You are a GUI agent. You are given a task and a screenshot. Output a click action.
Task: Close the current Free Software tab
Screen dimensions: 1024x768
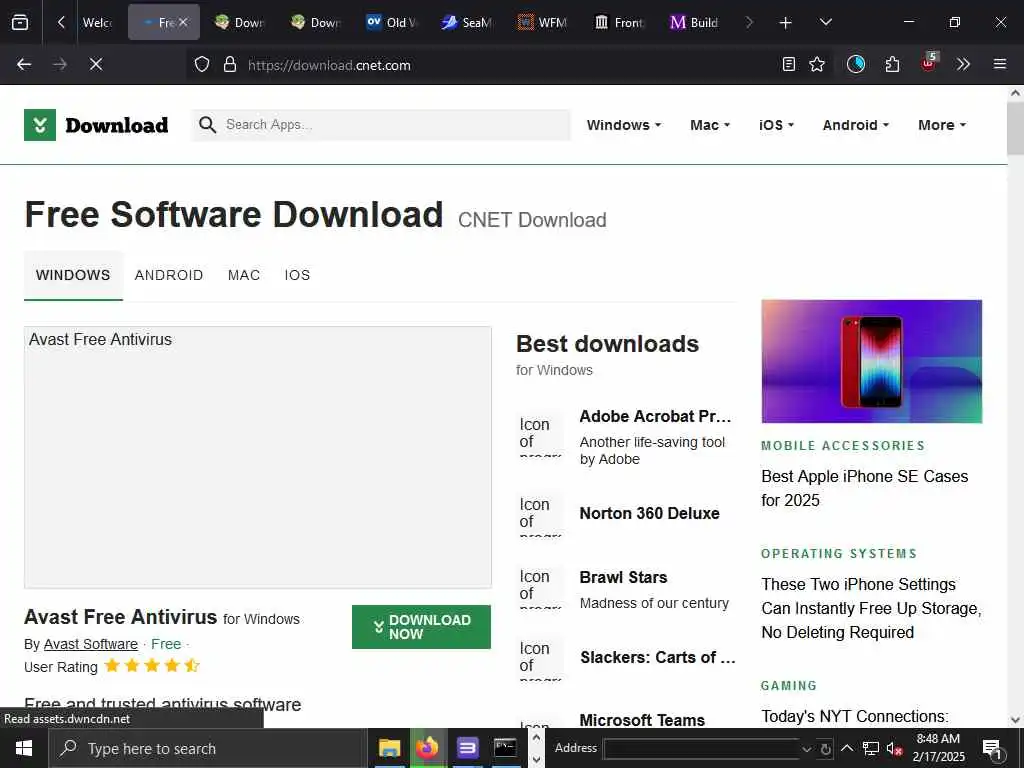coord(184,22)
